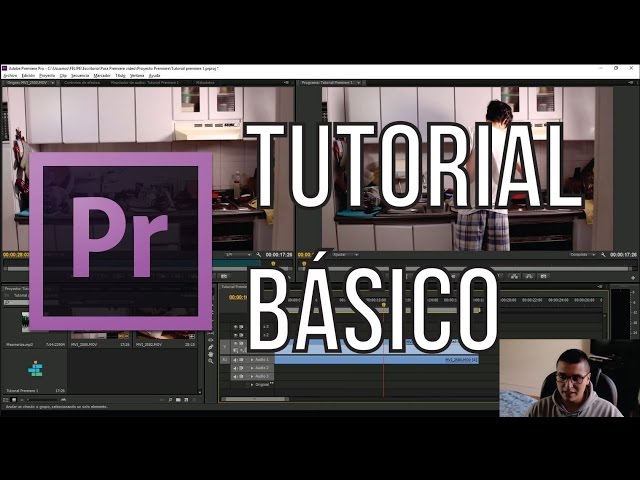Click Source monitor playhead marker

[273, 264]
